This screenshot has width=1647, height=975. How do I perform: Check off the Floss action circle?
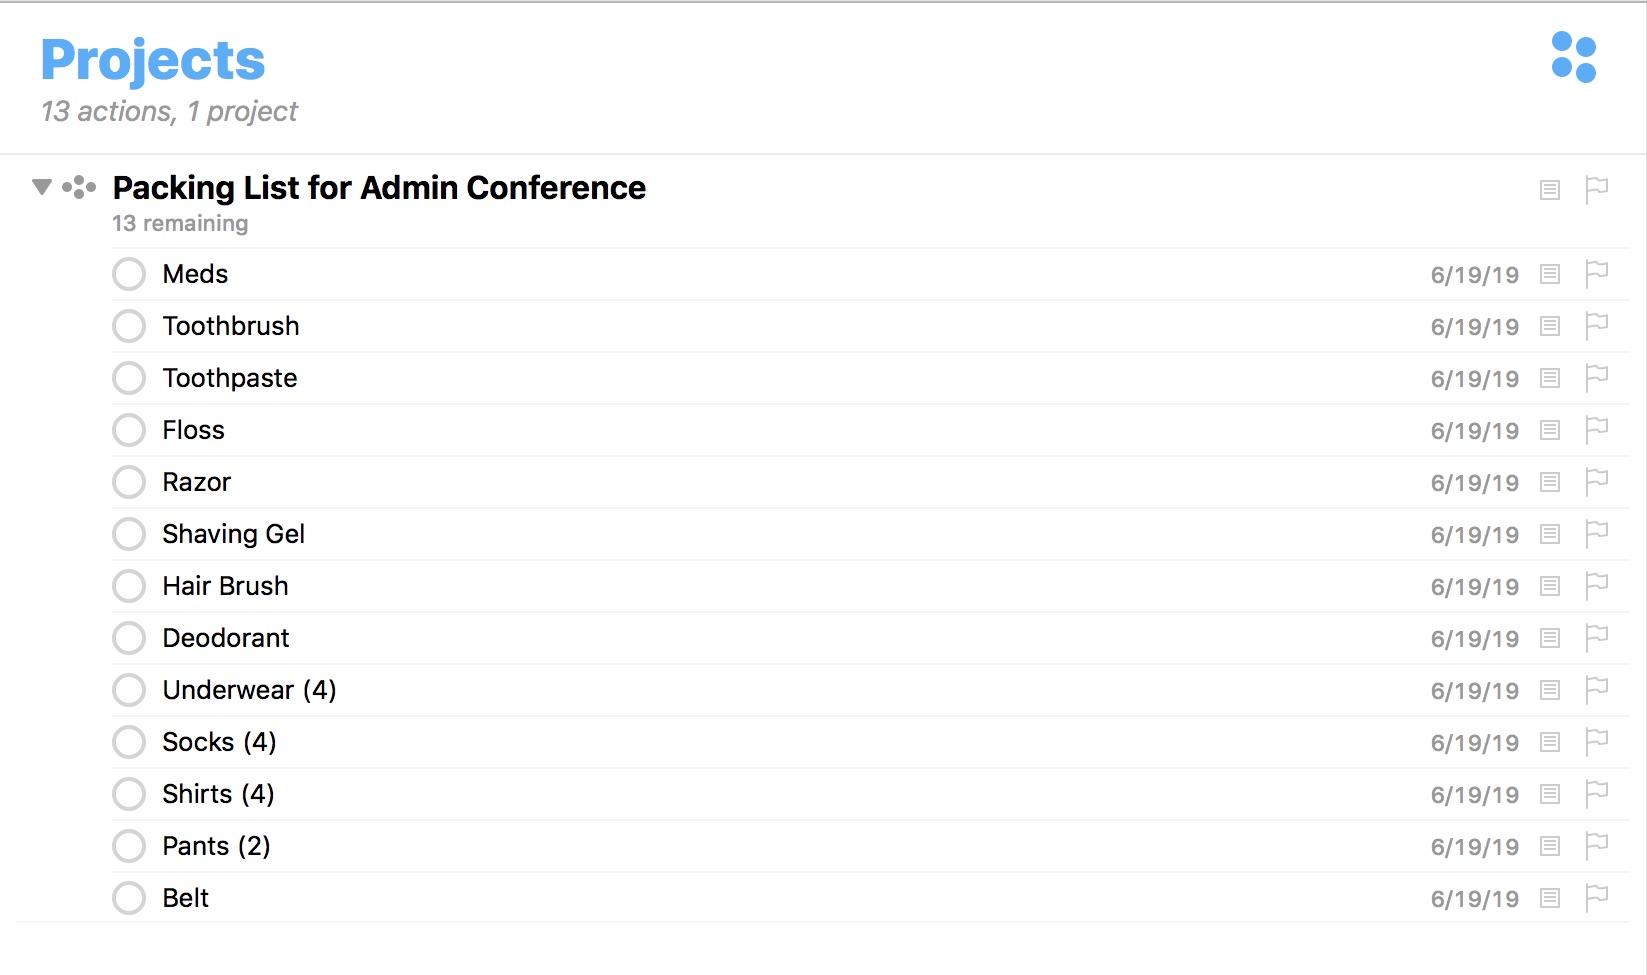click(x=129, y=430)
